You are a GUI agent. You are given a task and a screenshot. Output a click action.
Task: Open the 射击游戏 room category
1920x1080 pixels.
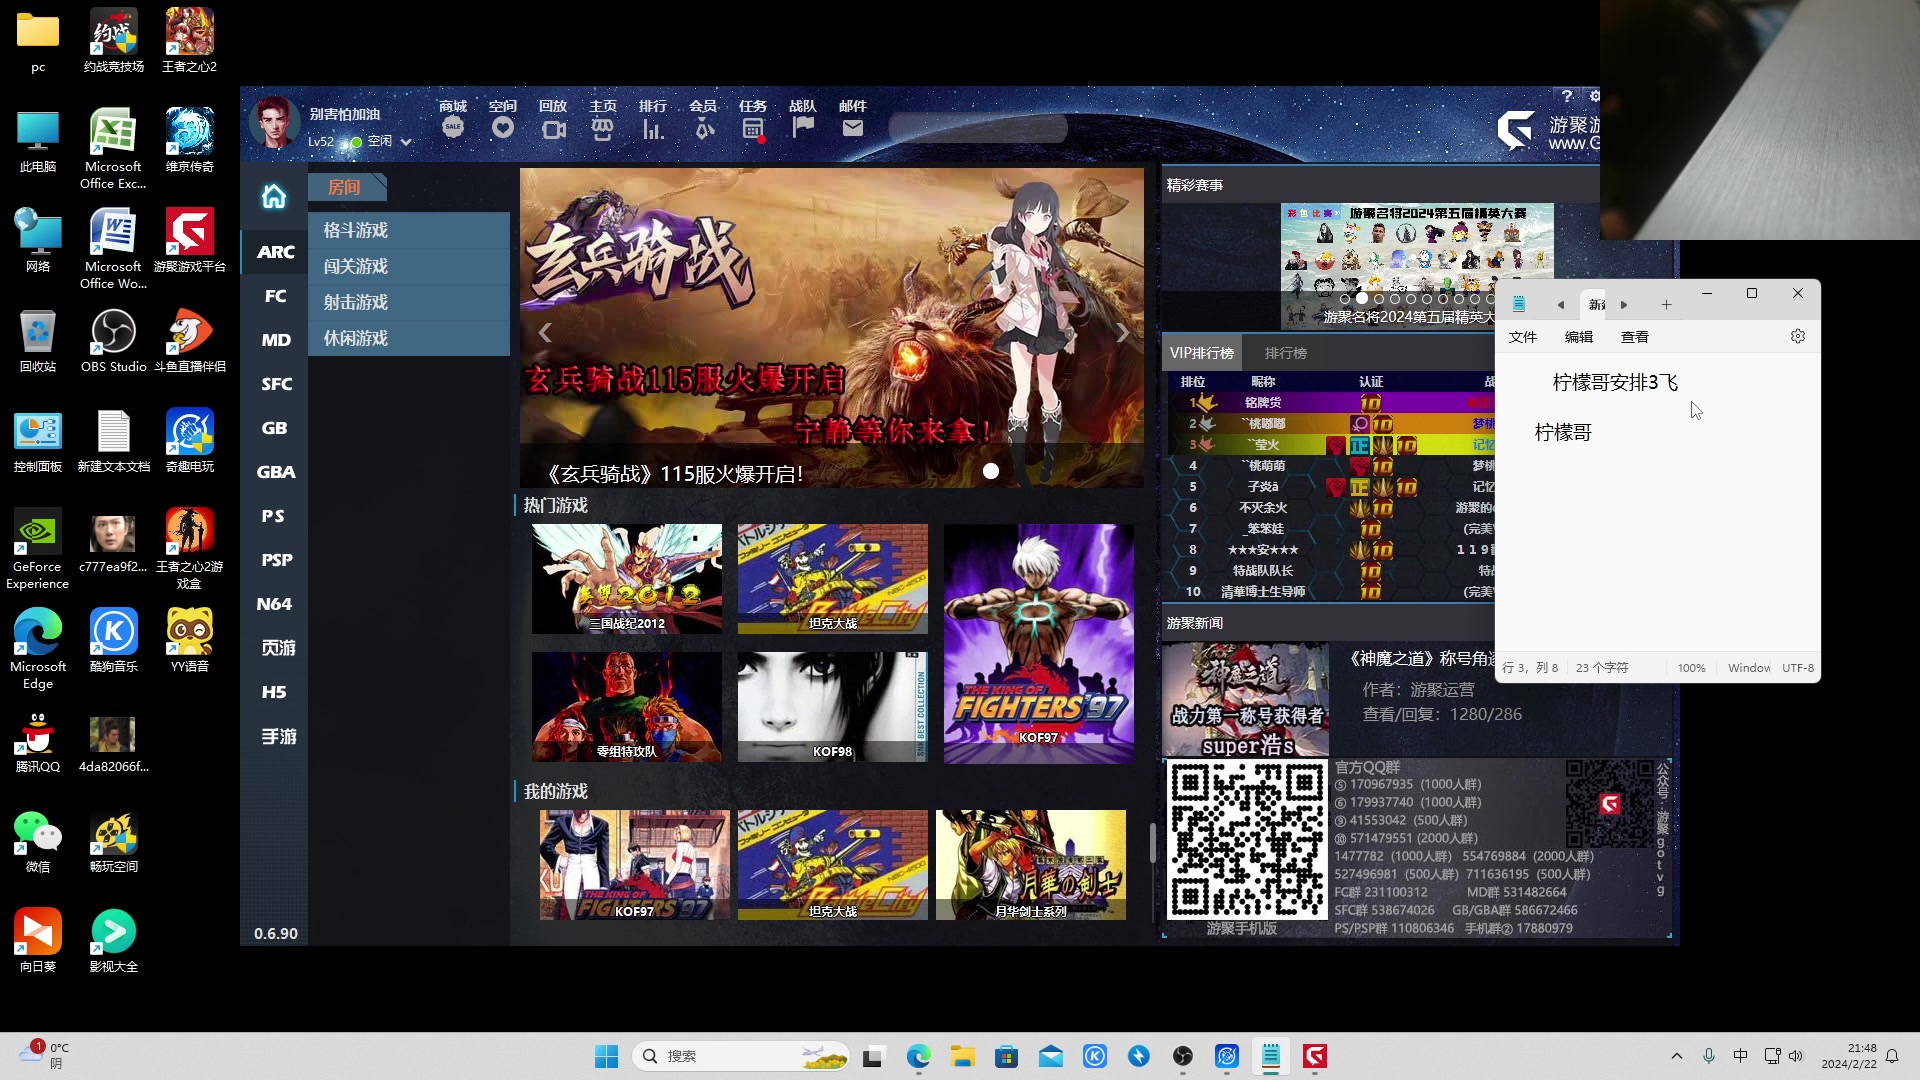coord(409,302)
